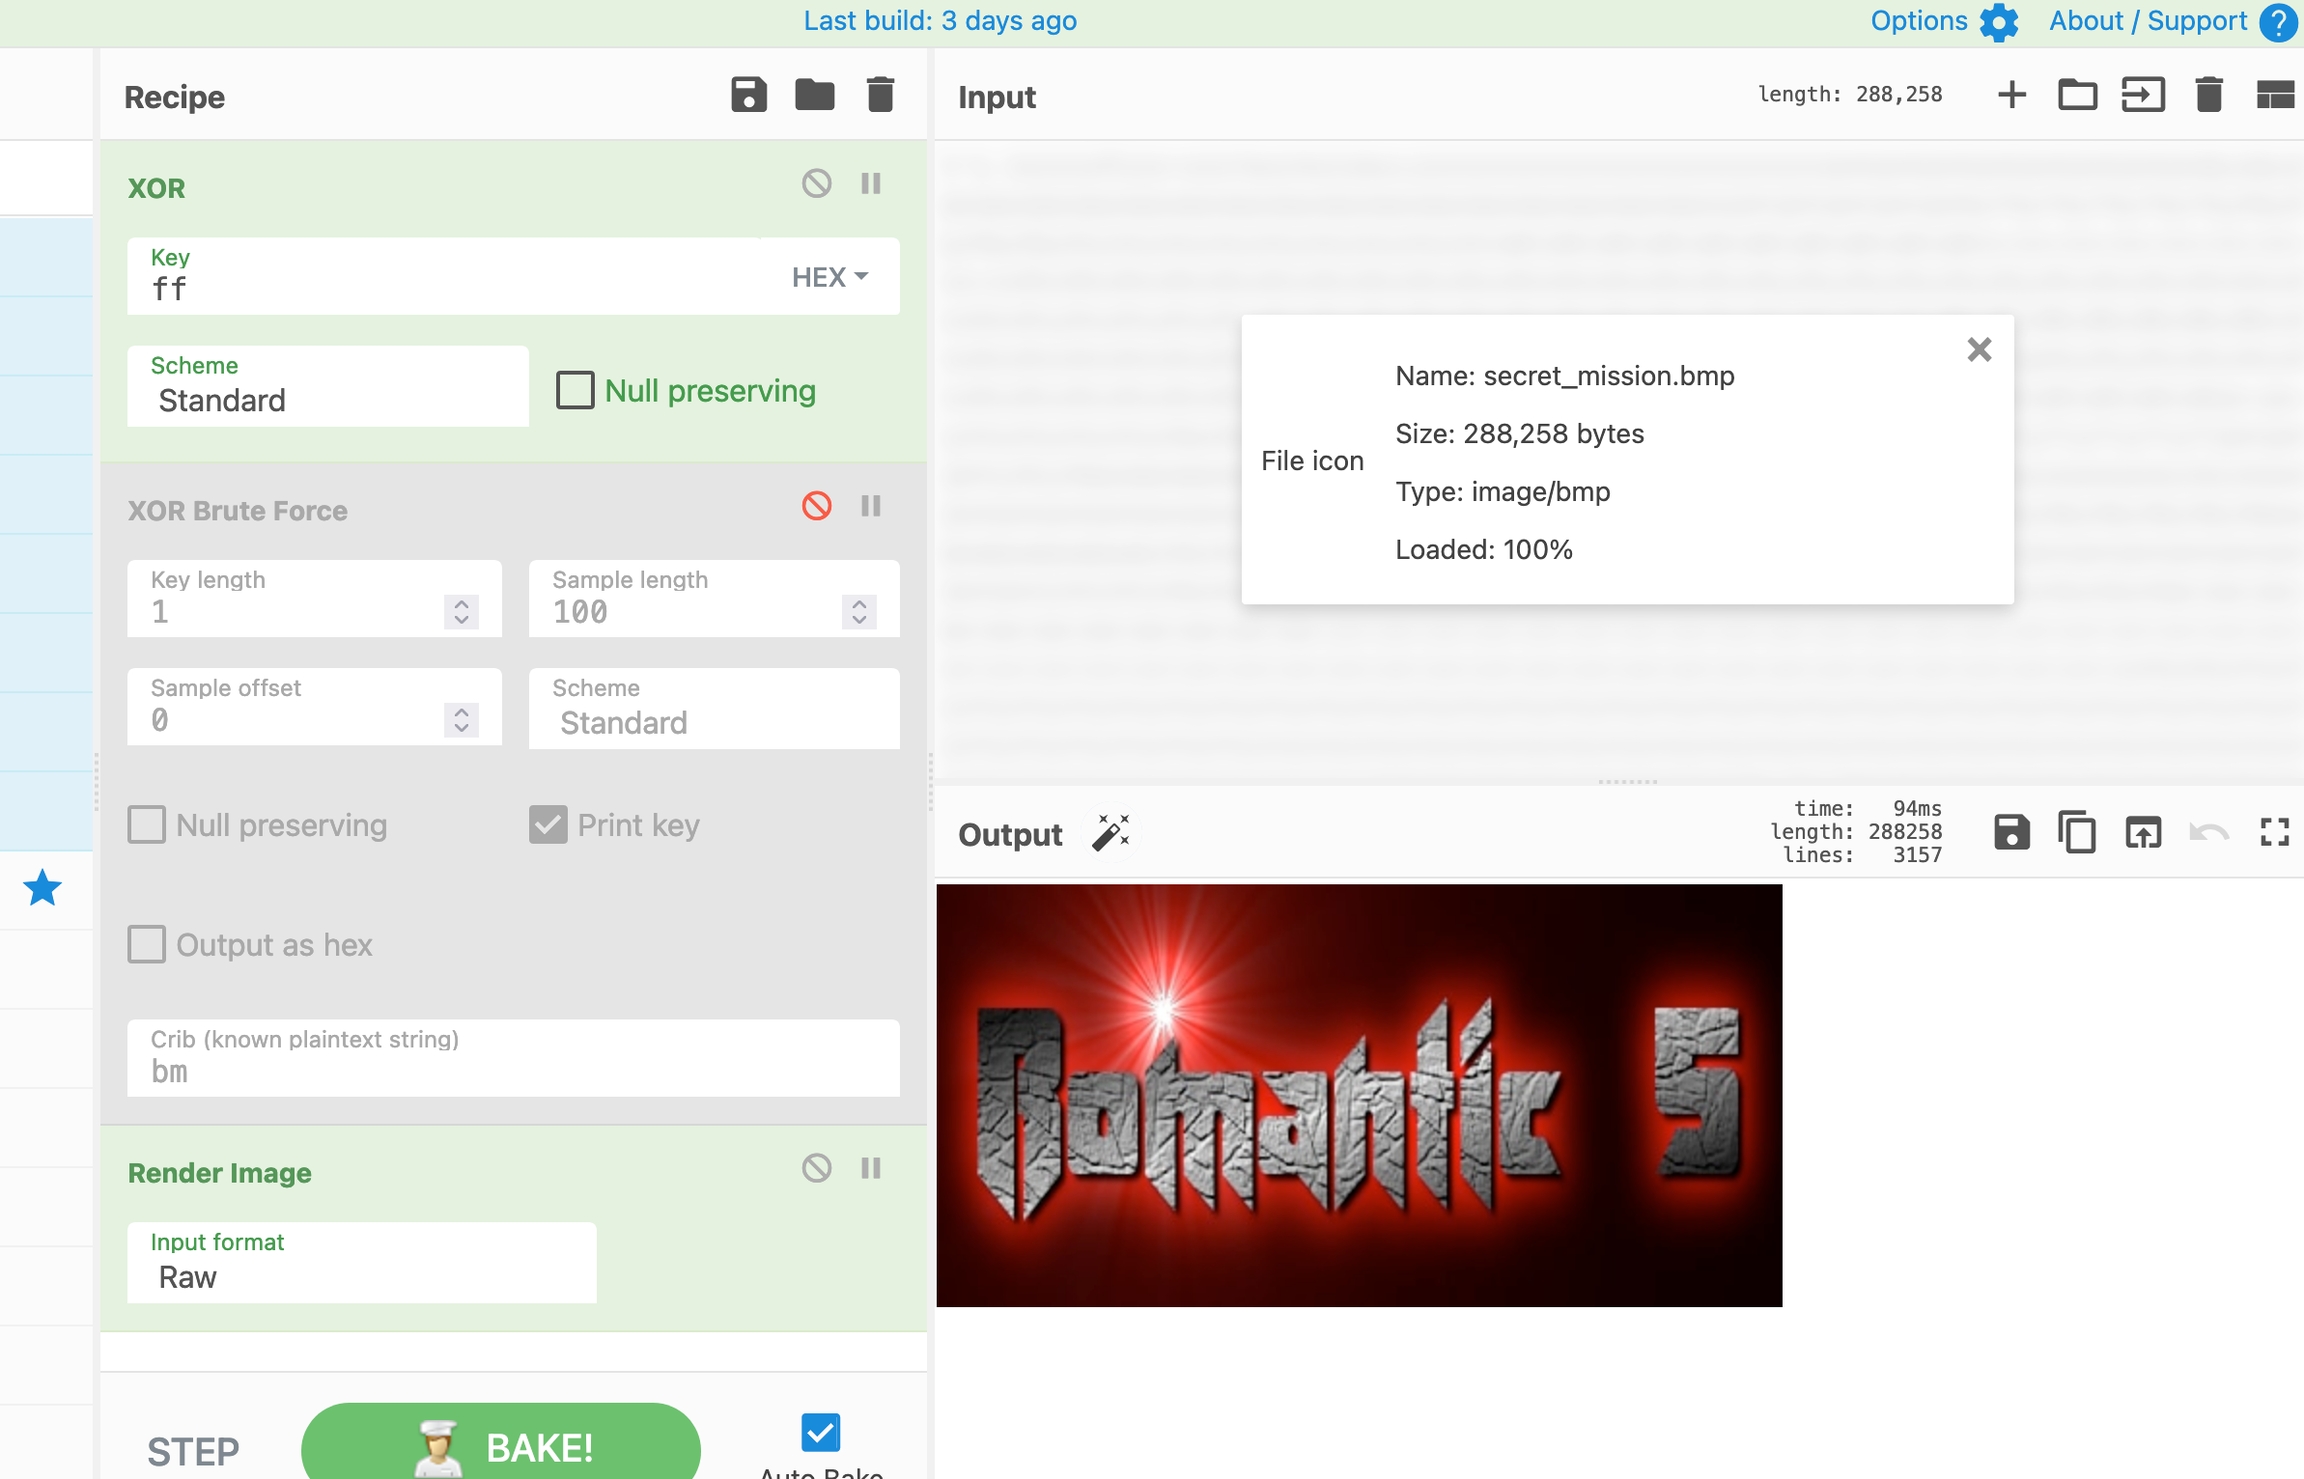The image size is (2304, 1479).
Task: Clear the recipe with the trash icon
Action: pyautogui.click(x=880, y=95)
